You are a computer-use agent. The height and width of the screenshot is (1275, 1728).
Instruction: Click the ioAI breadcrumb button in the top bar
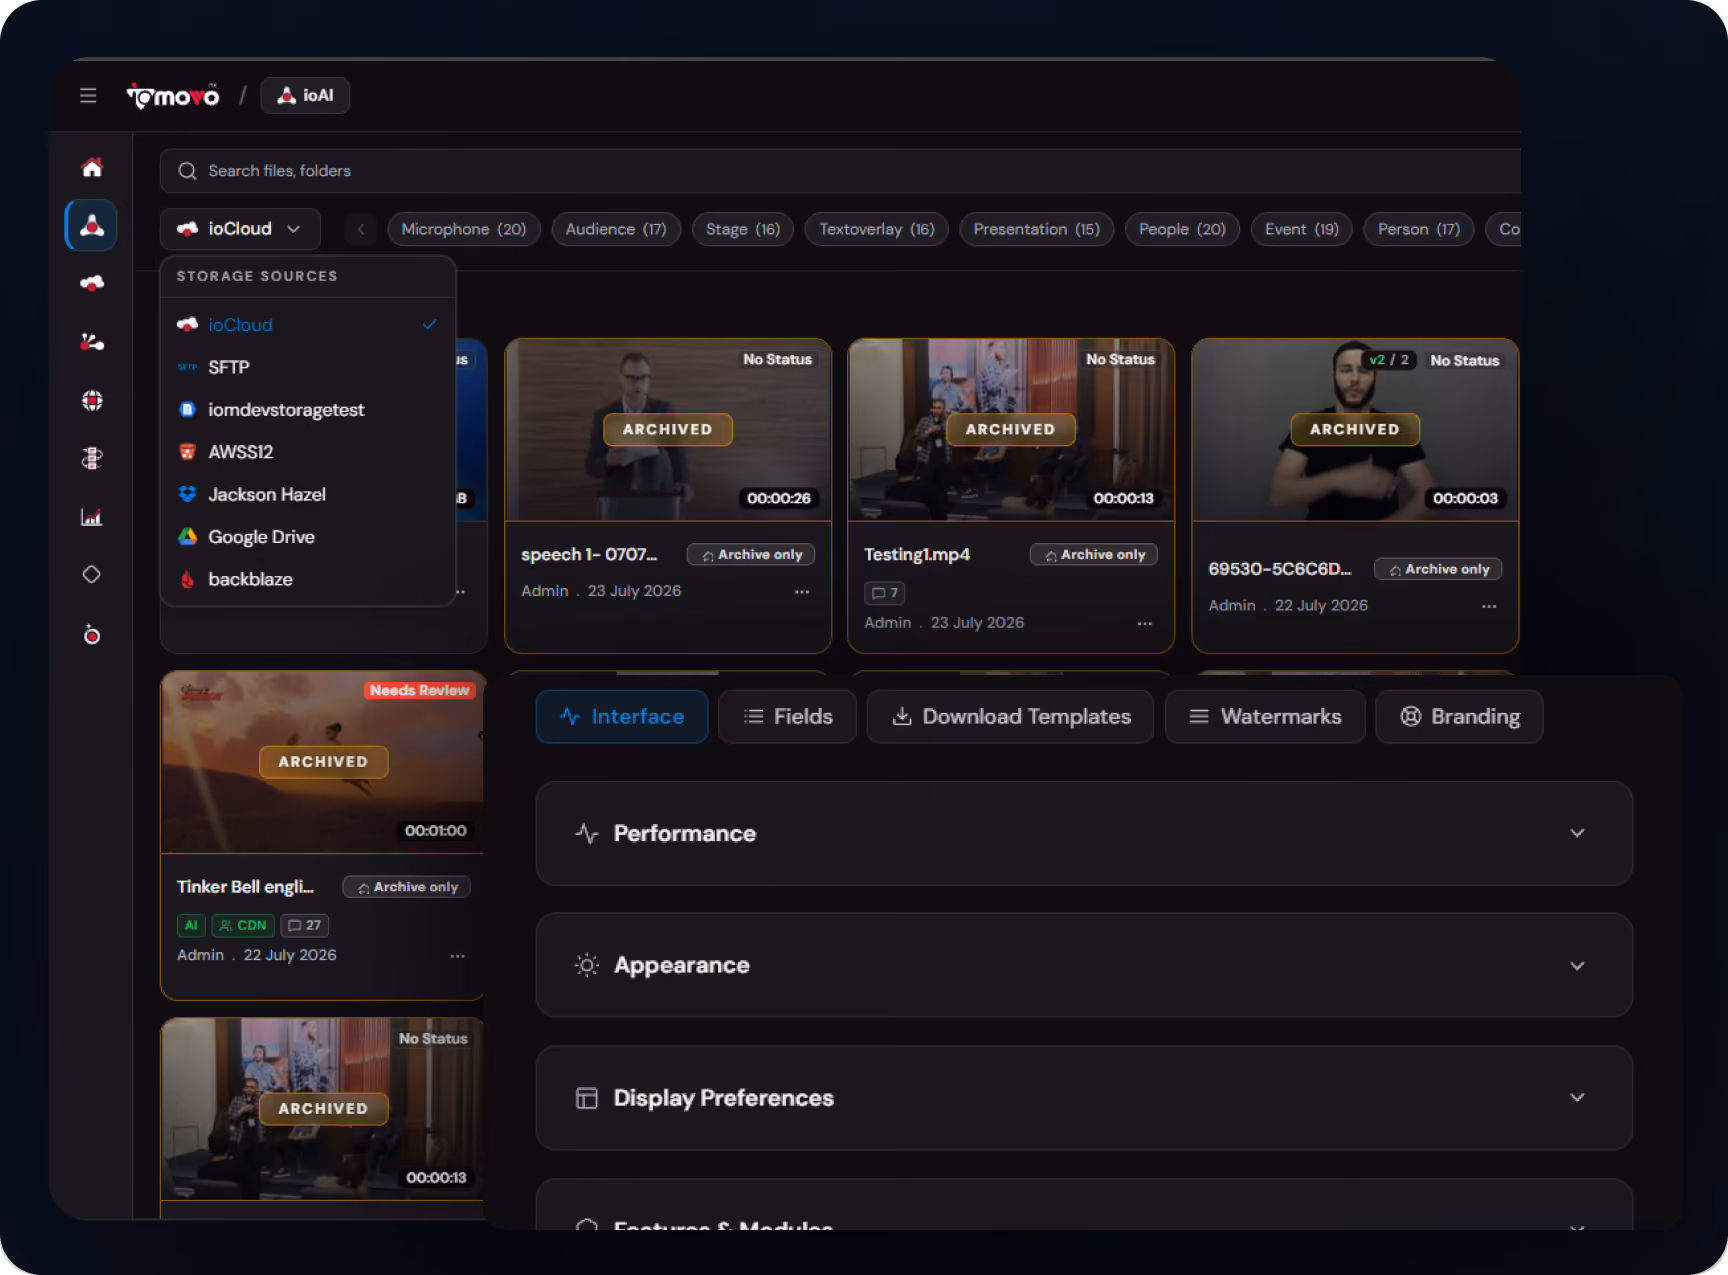point(305,95)
